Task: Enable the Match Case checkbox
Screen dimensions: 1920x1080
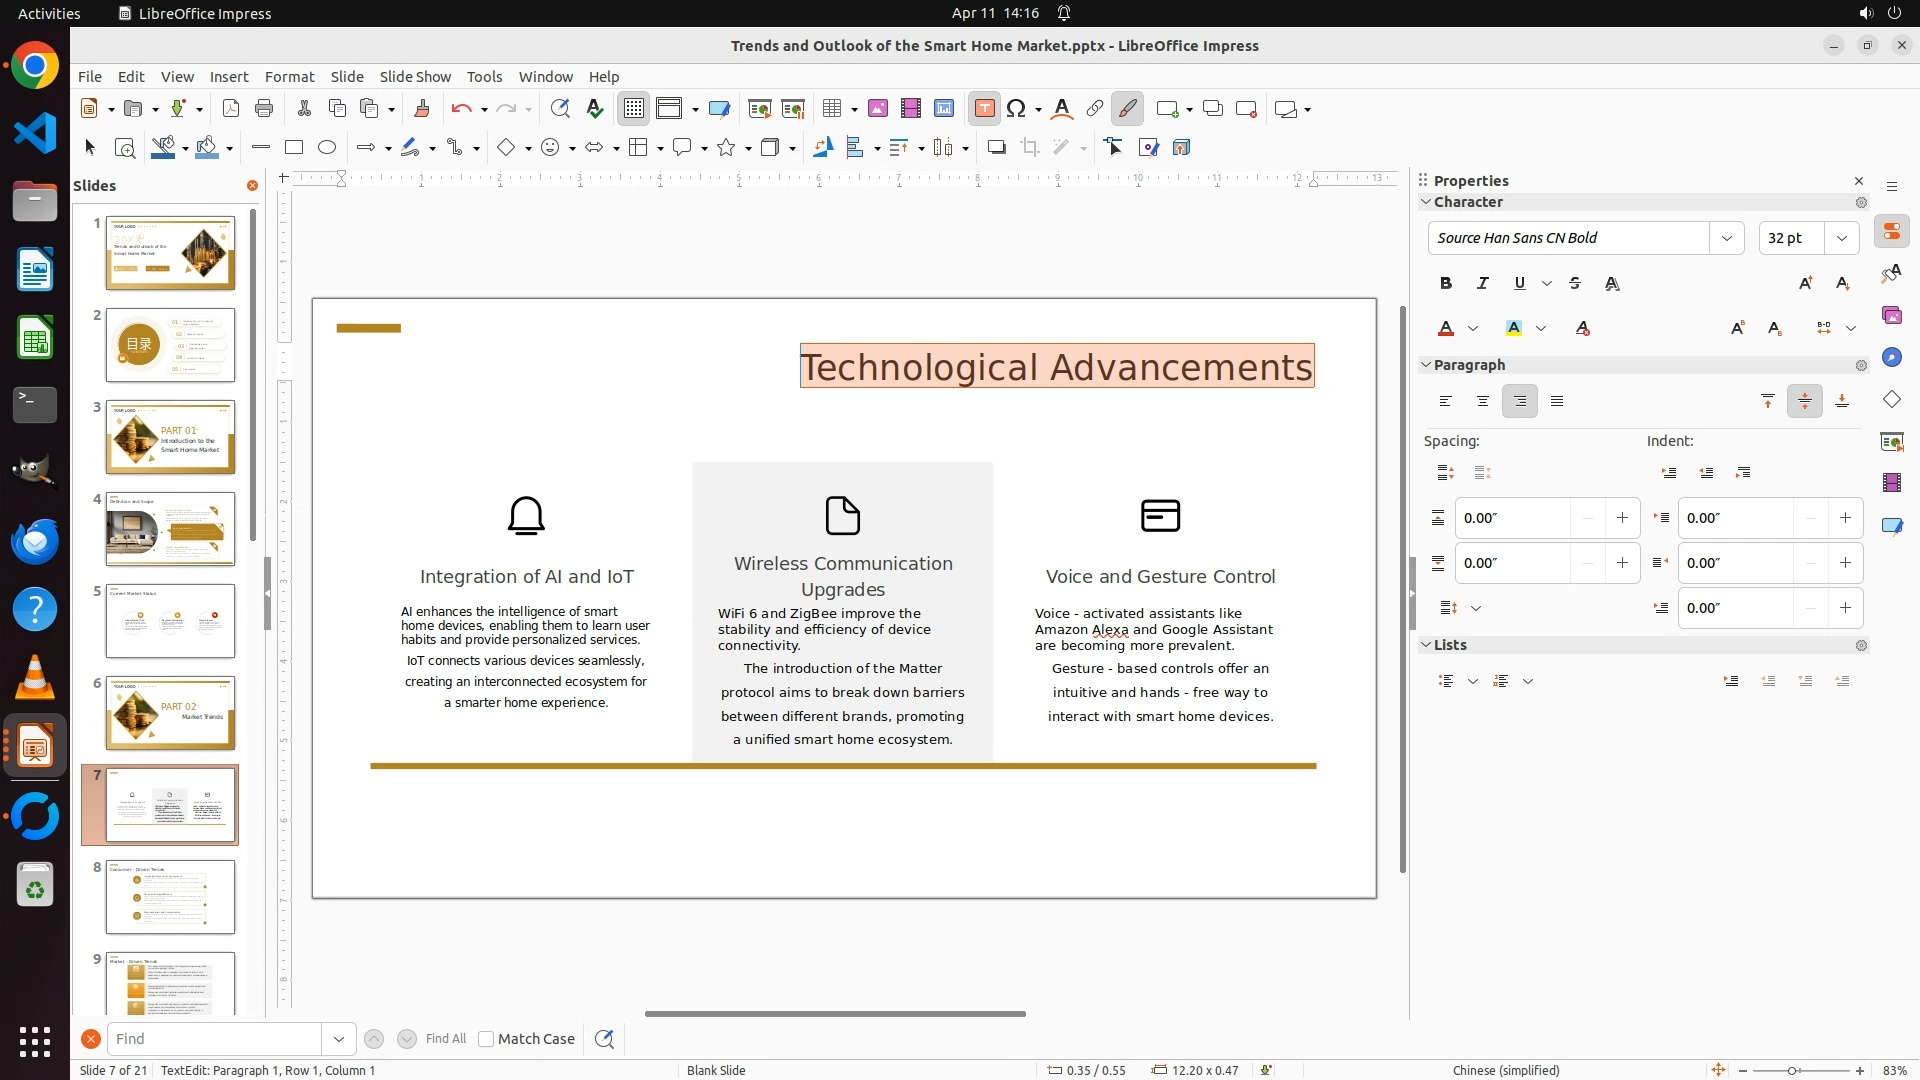Action: [486, 1039]
